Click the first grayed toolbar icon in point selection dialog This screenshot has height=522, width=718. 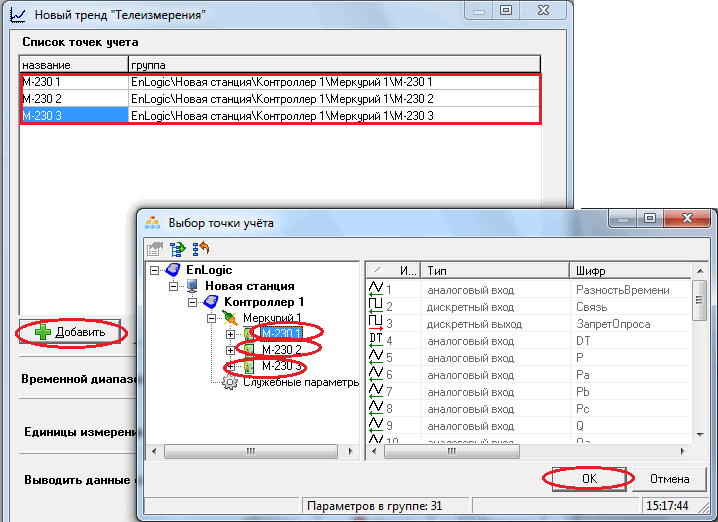click(x=155, y=249)
